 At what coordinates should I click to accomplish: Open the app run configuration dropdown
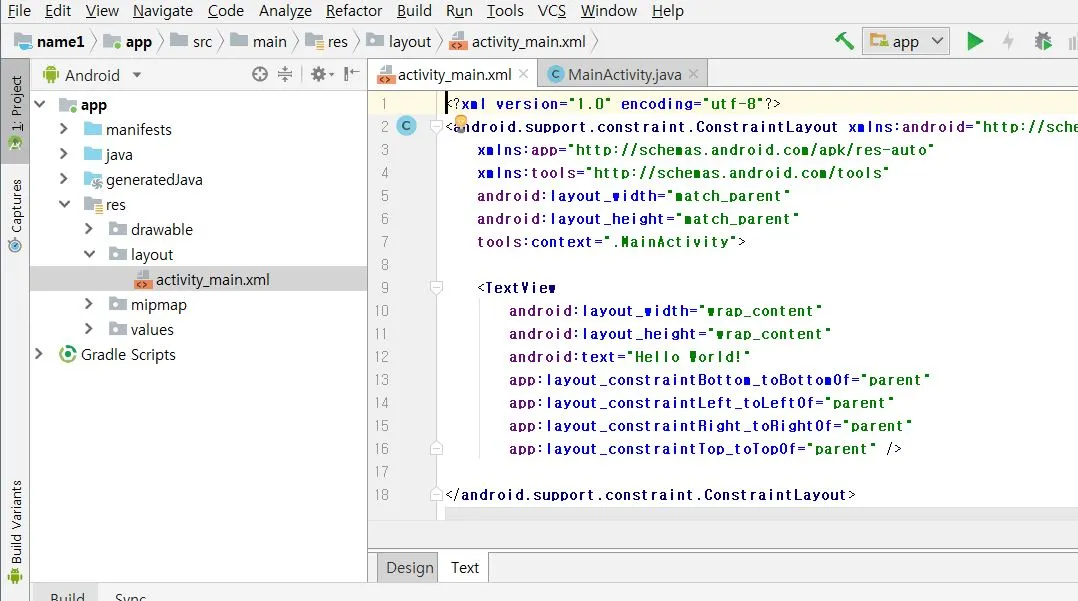(x=905, y=41)
